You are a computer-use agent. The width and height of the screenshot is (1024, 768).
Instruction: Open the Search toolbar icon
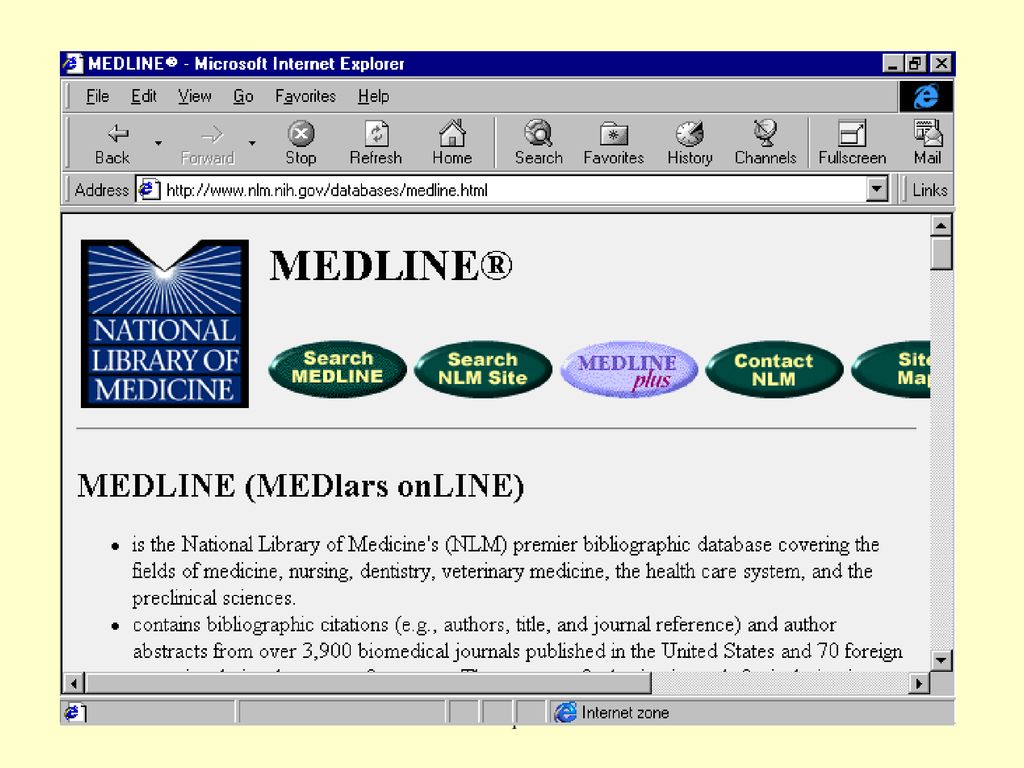pos(539,133)
